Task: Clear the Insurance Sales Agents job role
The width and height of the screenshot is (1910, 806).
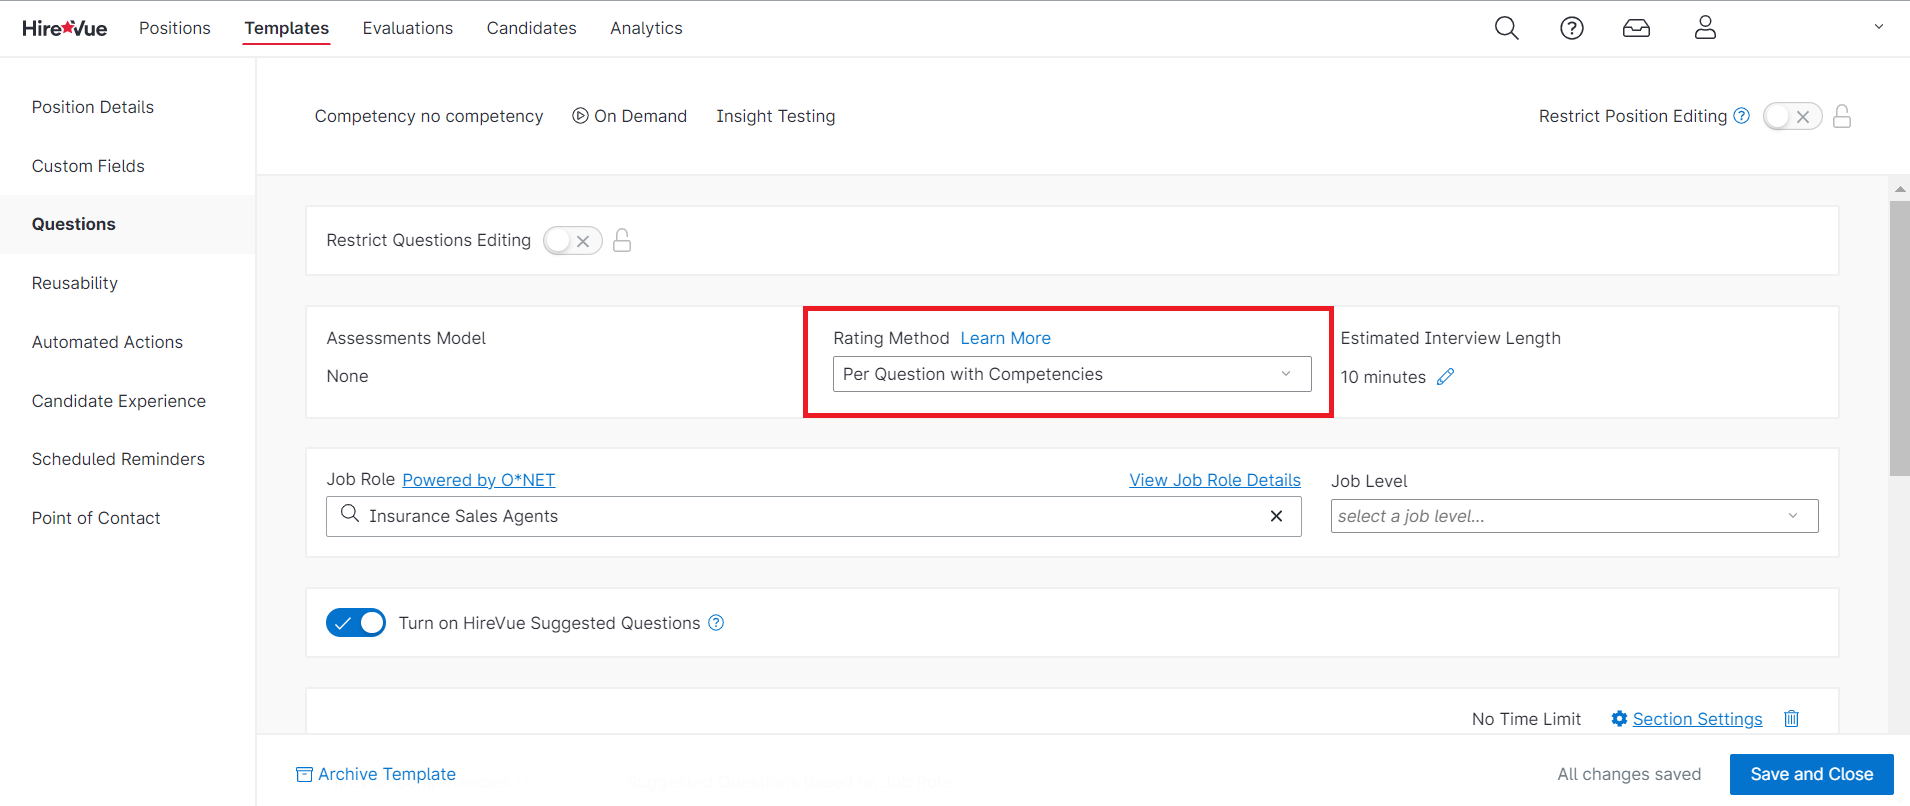Action: click(x=1276, y=516)
